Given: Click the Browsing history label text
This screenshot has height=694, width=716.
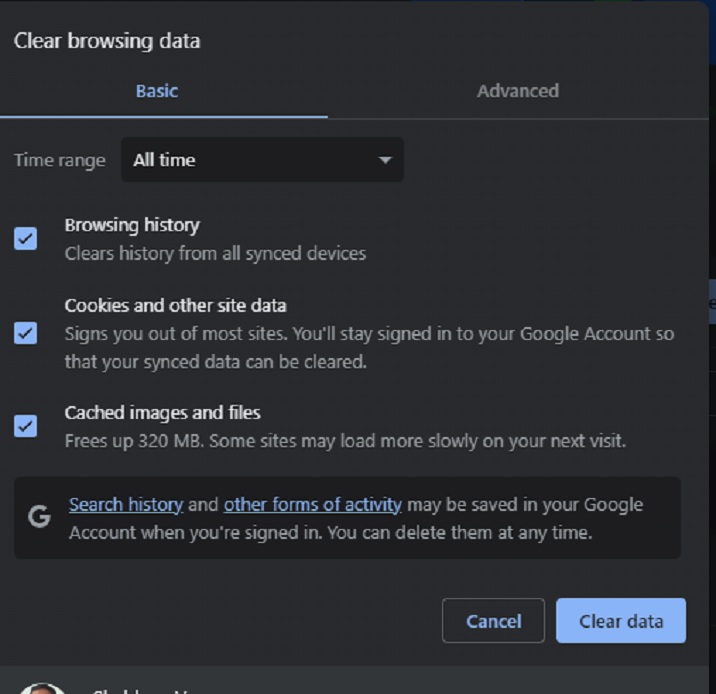Looking at the screenshot, I should point(132,225).
